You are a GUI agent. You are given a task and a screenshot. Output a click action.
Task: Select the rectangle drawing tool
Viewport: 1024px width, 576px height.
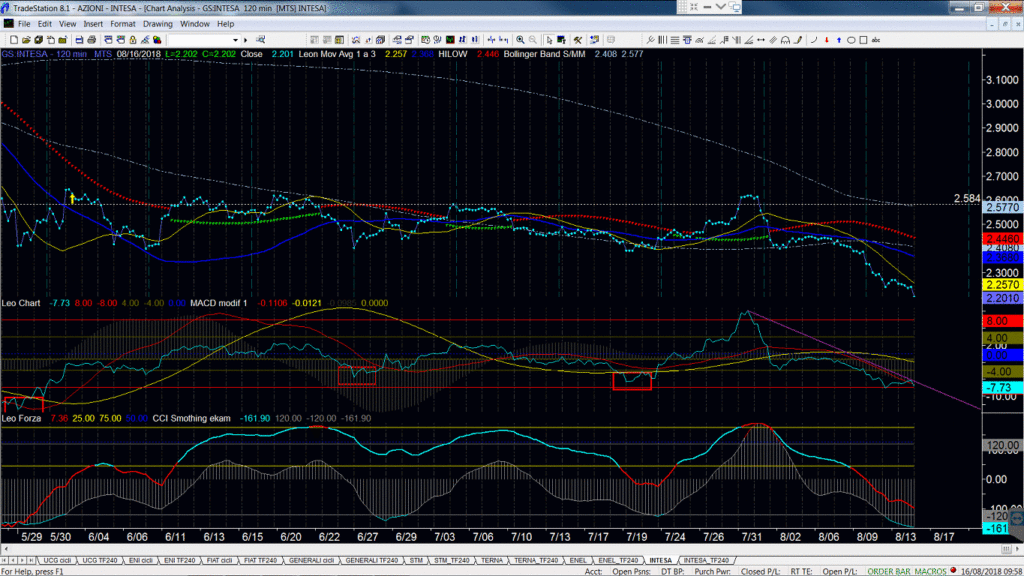pyautogui.click(x=863, y=40)
